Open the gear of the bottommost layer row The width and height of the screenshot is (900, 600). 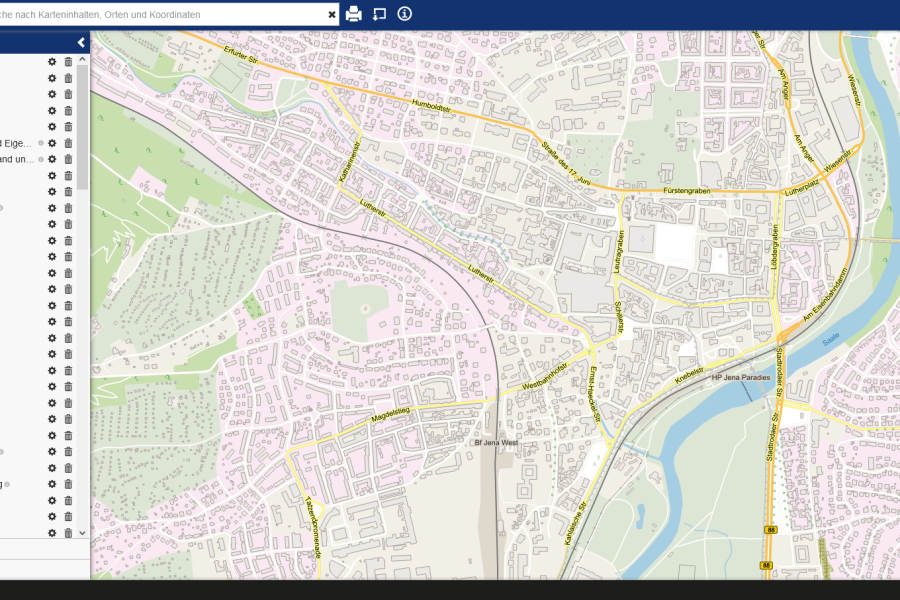click(x=52, y=533)
